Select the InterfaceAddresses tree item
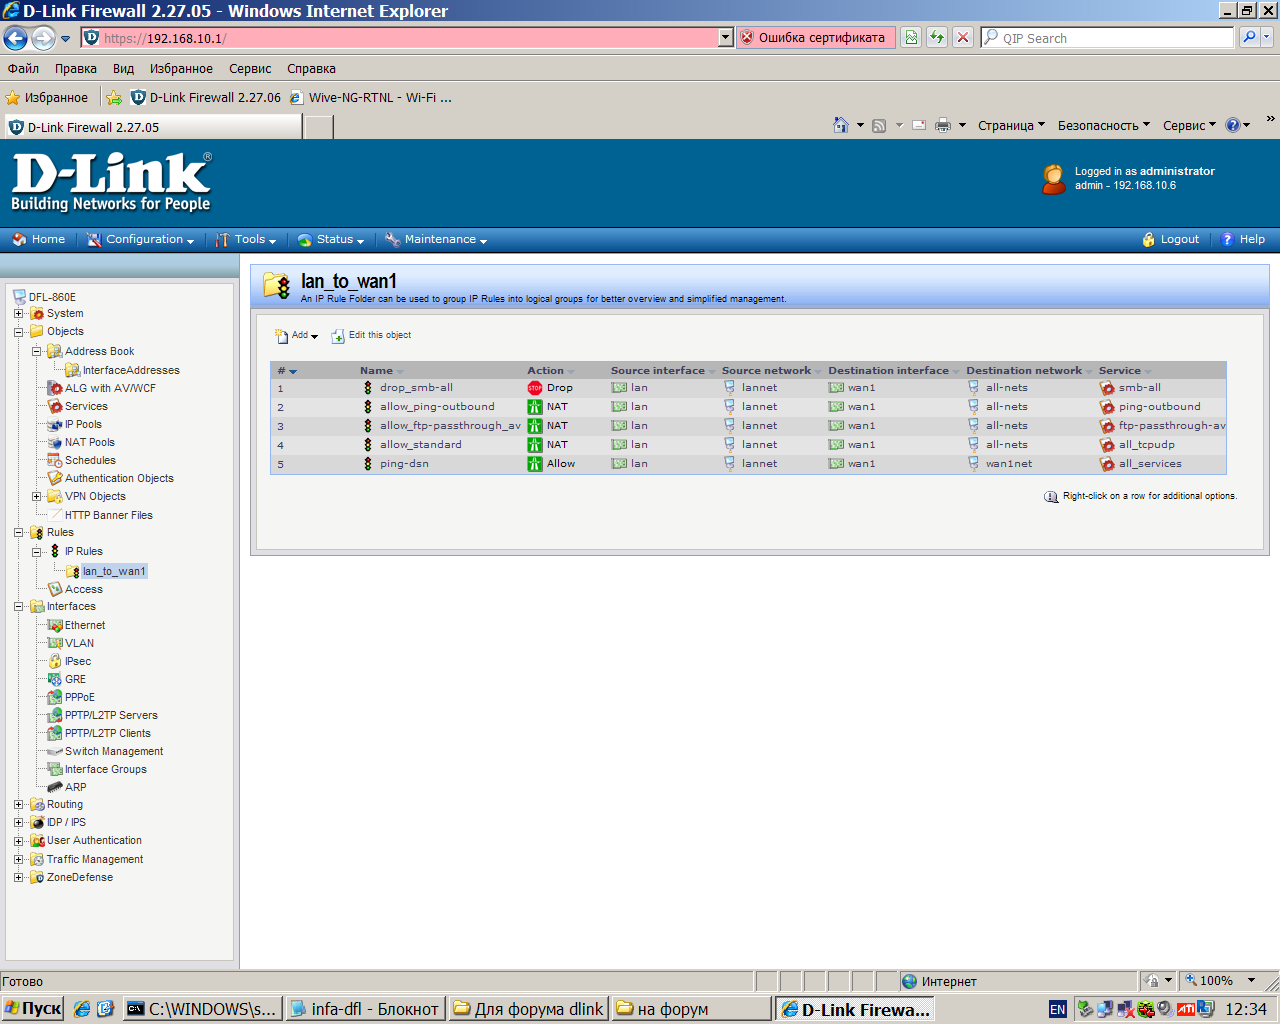The image size is (1280, 1024). tap(131, 370)
